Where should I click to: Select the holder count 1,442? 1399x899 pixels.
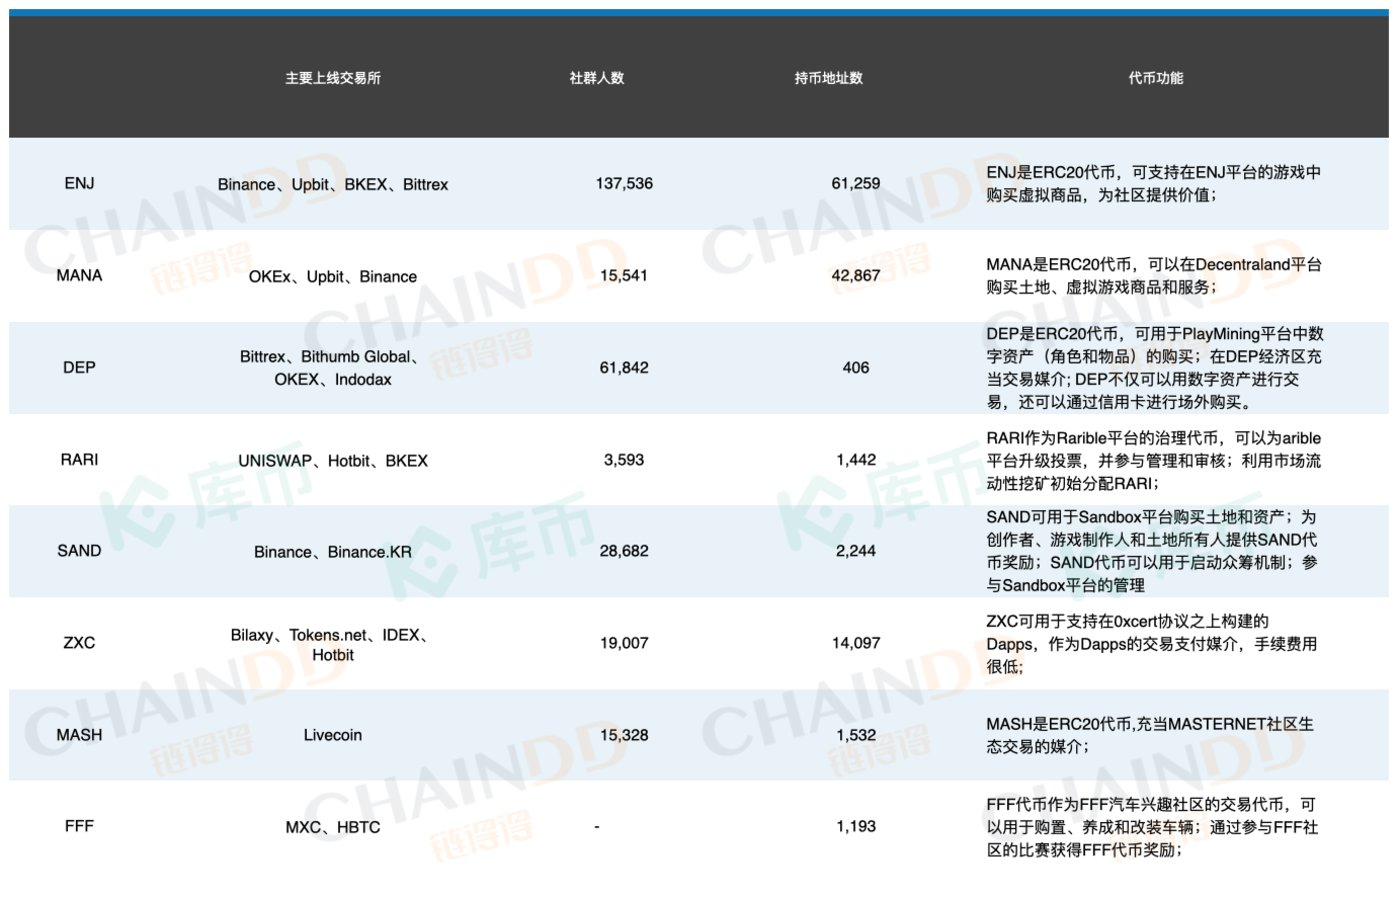[856, 460]
